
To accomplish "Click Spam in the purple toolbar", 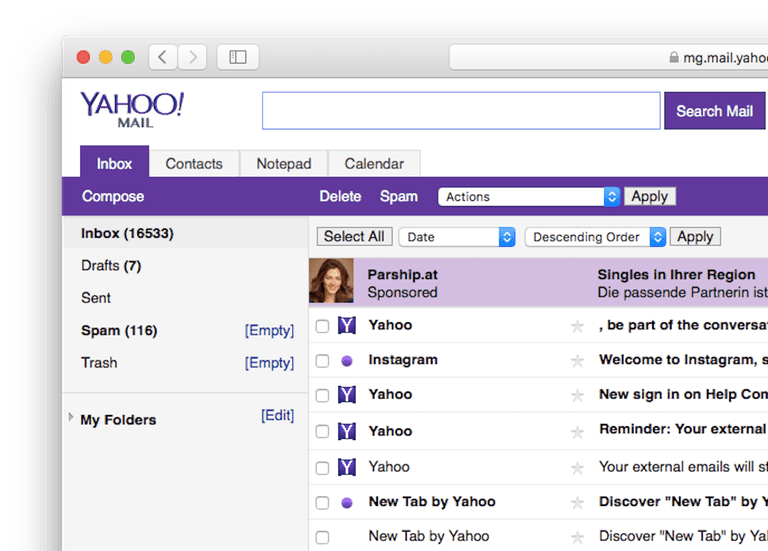I will 399,196.
